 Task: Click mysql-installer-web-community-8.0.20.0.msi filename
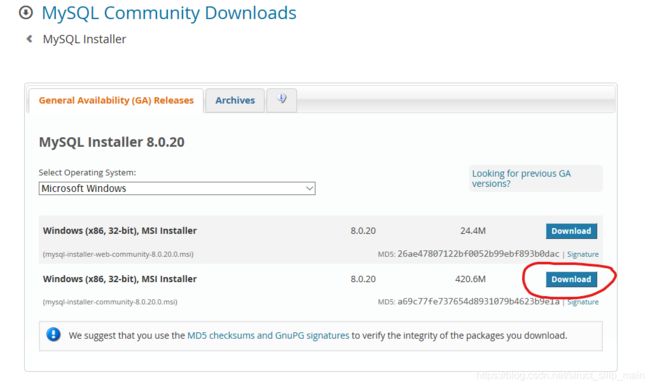point(118,254)
